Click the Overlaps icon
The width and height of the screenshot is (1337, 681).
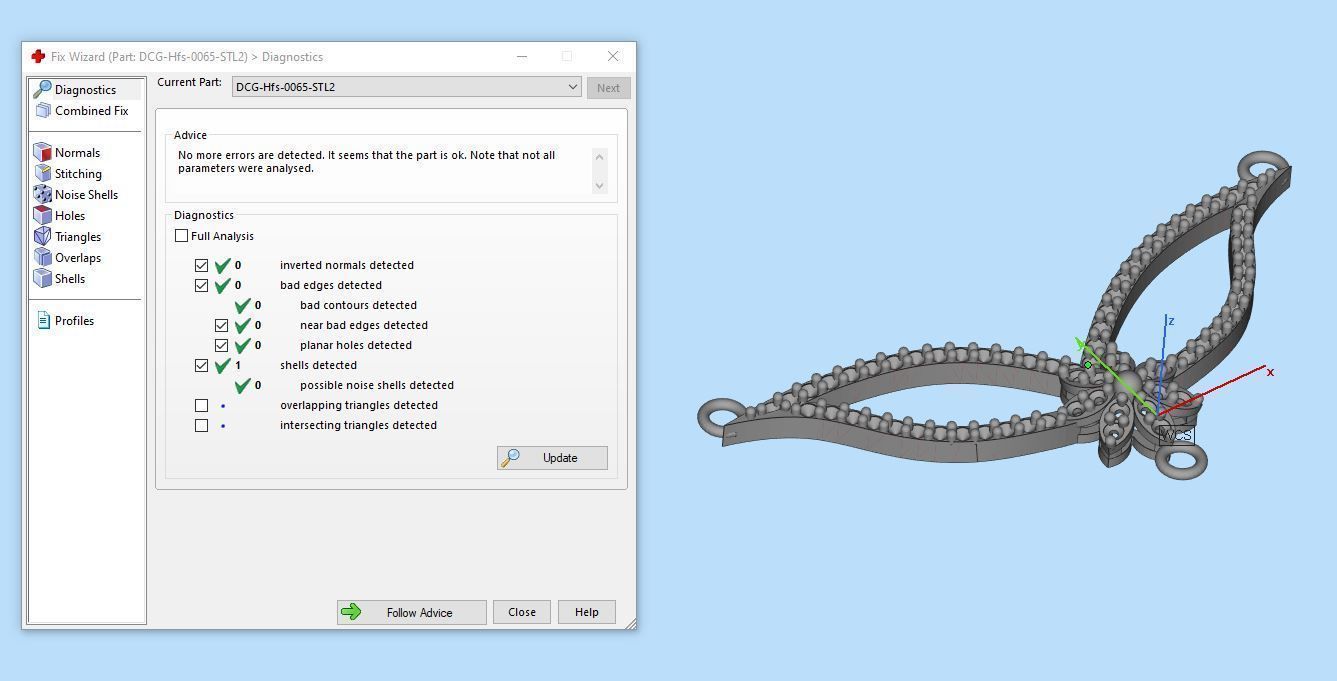pos(42,257)
